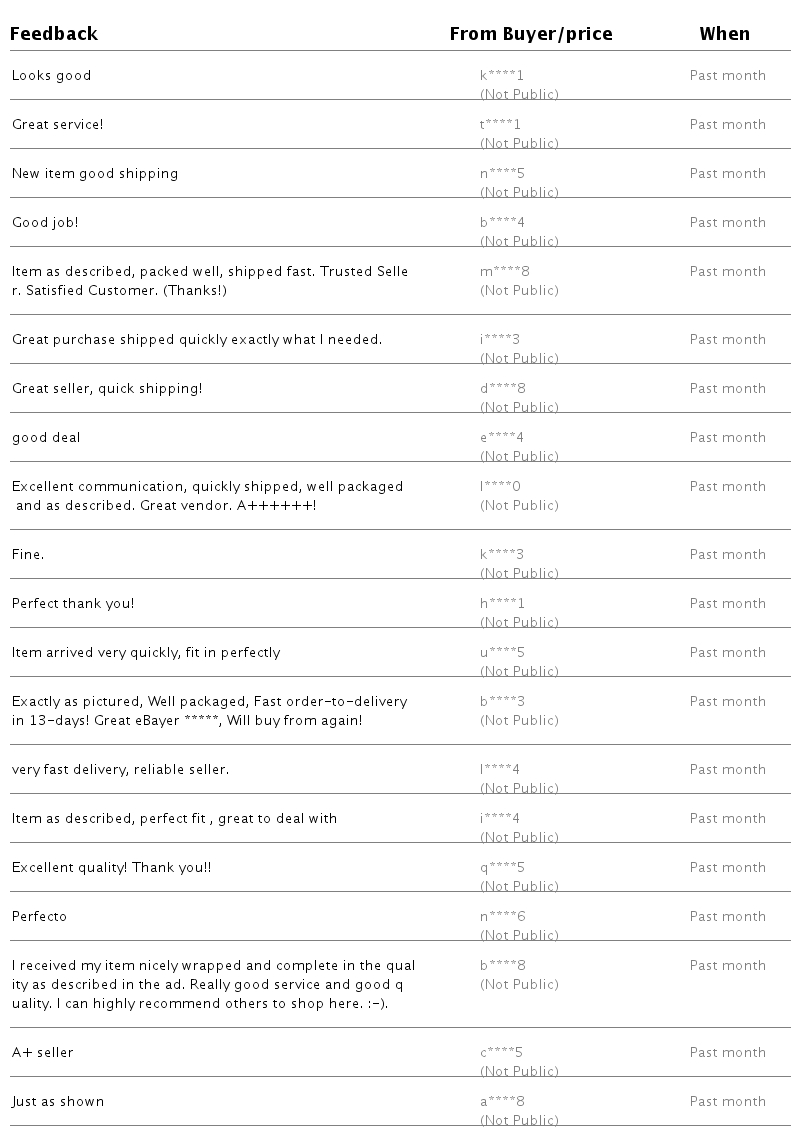
Task: Click buyer a****8 username
Action: pos(502,1102)
